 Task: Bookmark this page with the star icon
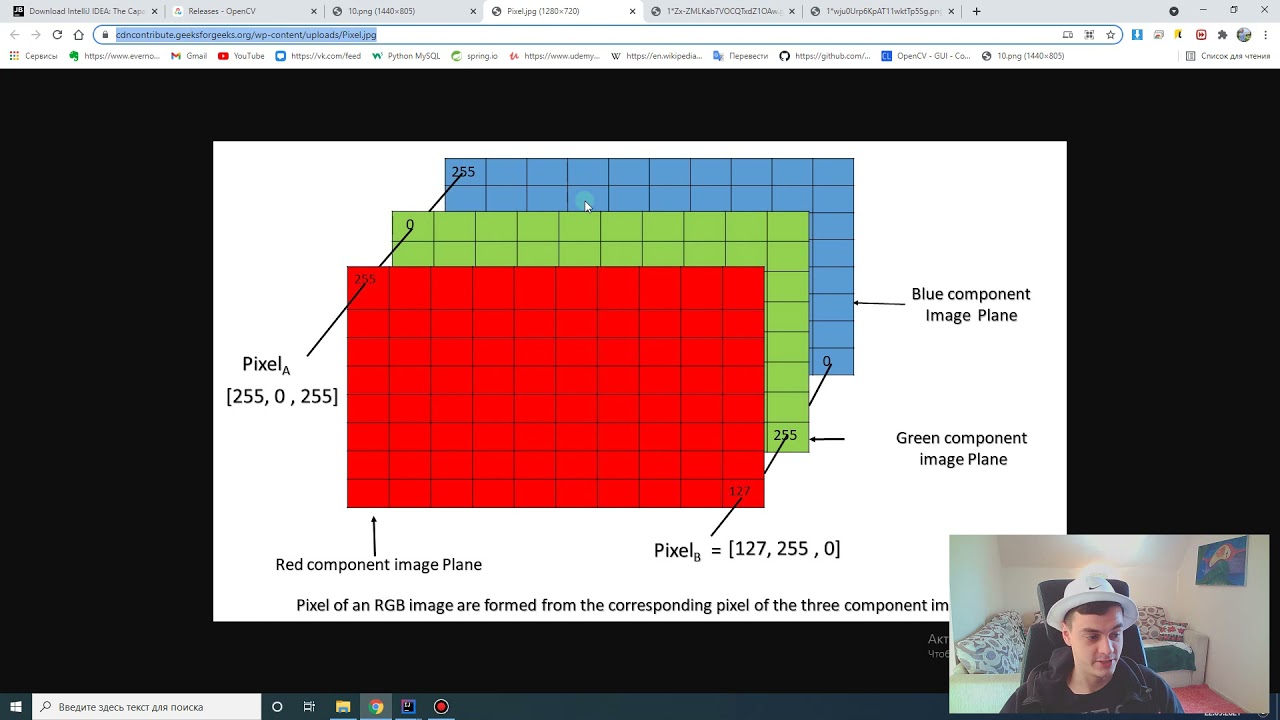click(1110, 34)
